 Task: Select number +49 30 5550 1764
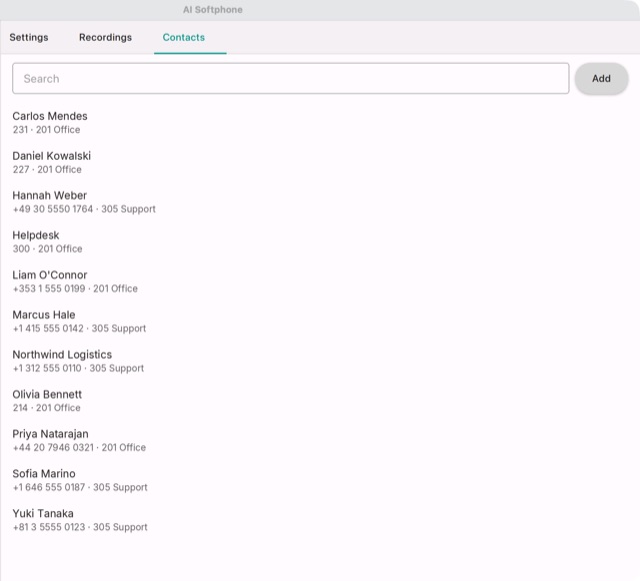click(x=53, y=209)
